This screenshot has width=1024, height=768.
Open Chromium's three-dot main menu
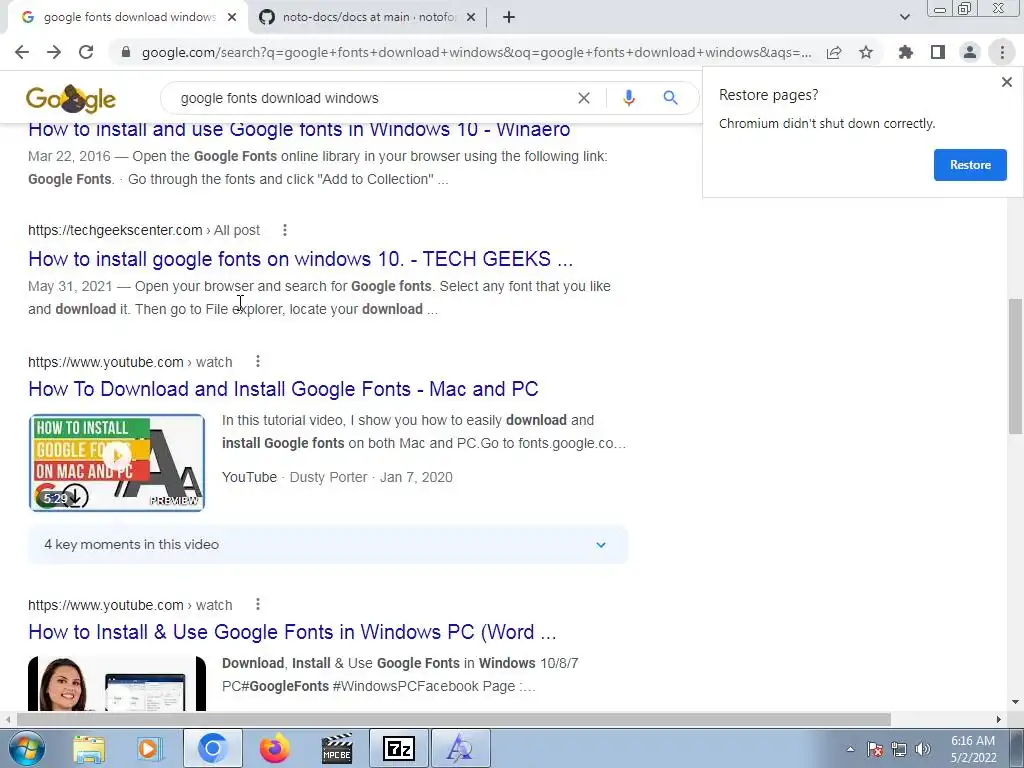click(1002, 52)
